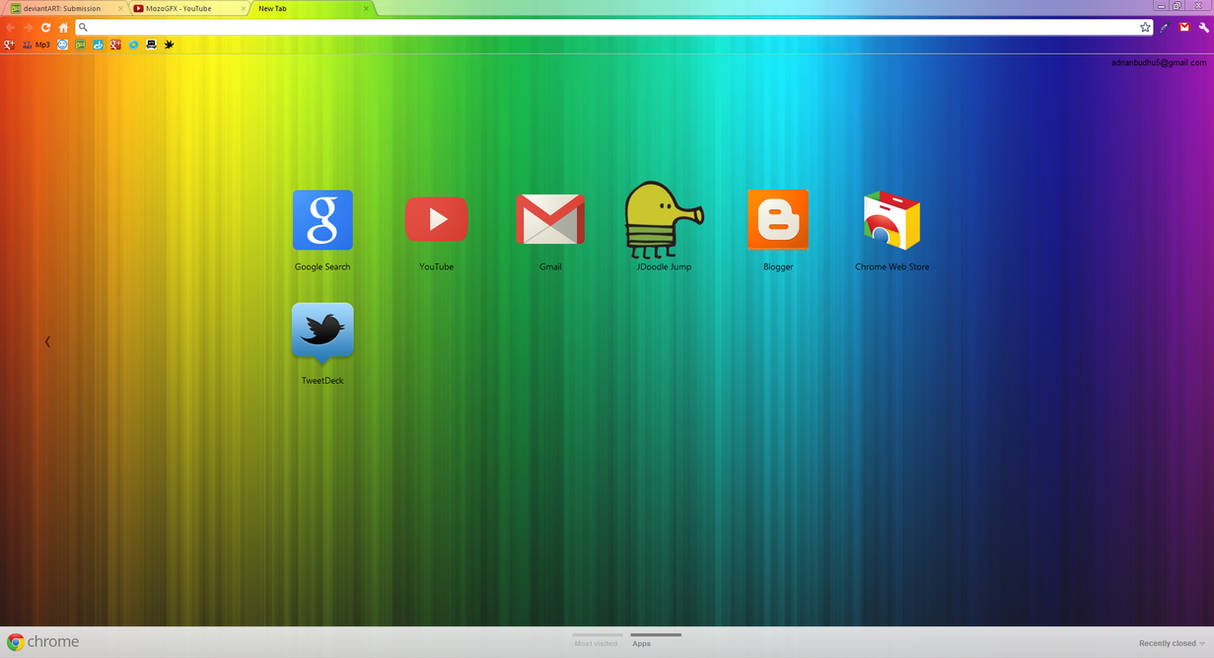Reload the current page
Image resolution: width=1214 pixels, height=658 pixels.
(x=46, y=28)
